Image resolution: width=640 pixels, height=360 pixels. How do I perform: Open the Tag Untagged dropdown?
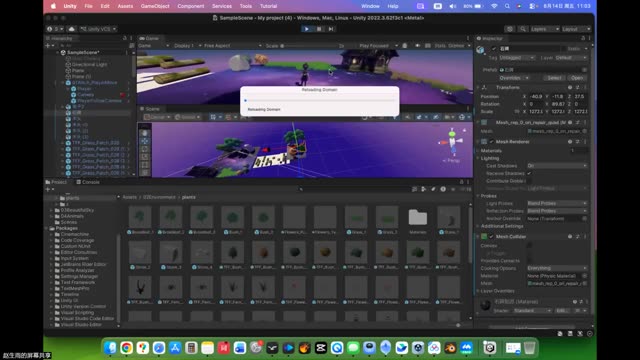pyautogui.click(x=517, y=58)
